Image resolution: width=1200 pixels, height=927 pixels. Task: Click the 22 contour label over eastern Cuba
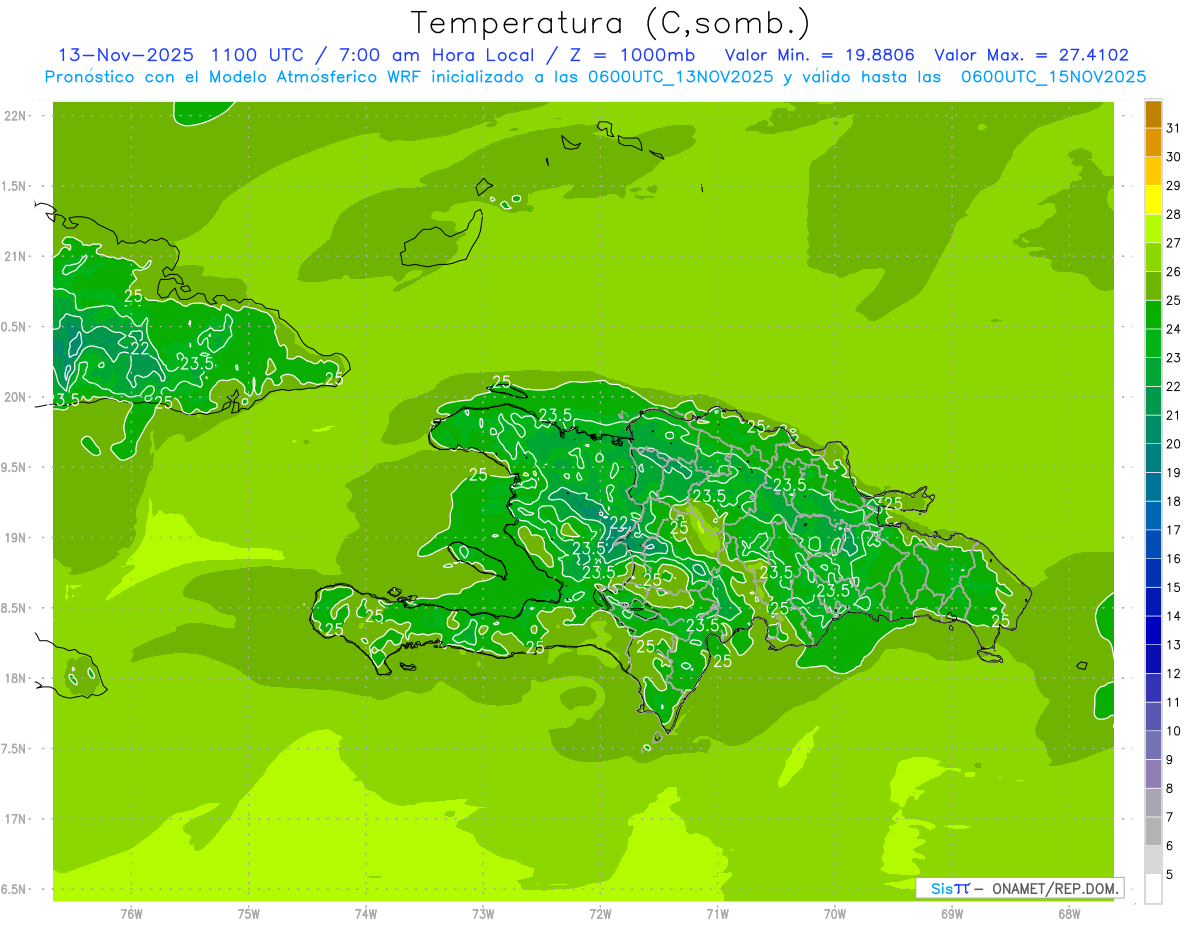pos(140,348)
